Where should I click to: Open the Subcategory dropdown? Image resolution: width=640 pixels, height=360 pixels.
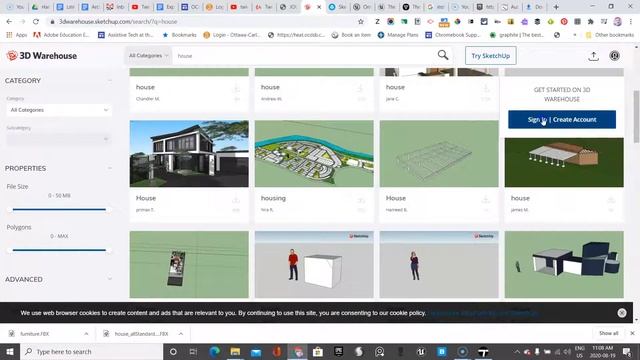click(x=59, y=139)
